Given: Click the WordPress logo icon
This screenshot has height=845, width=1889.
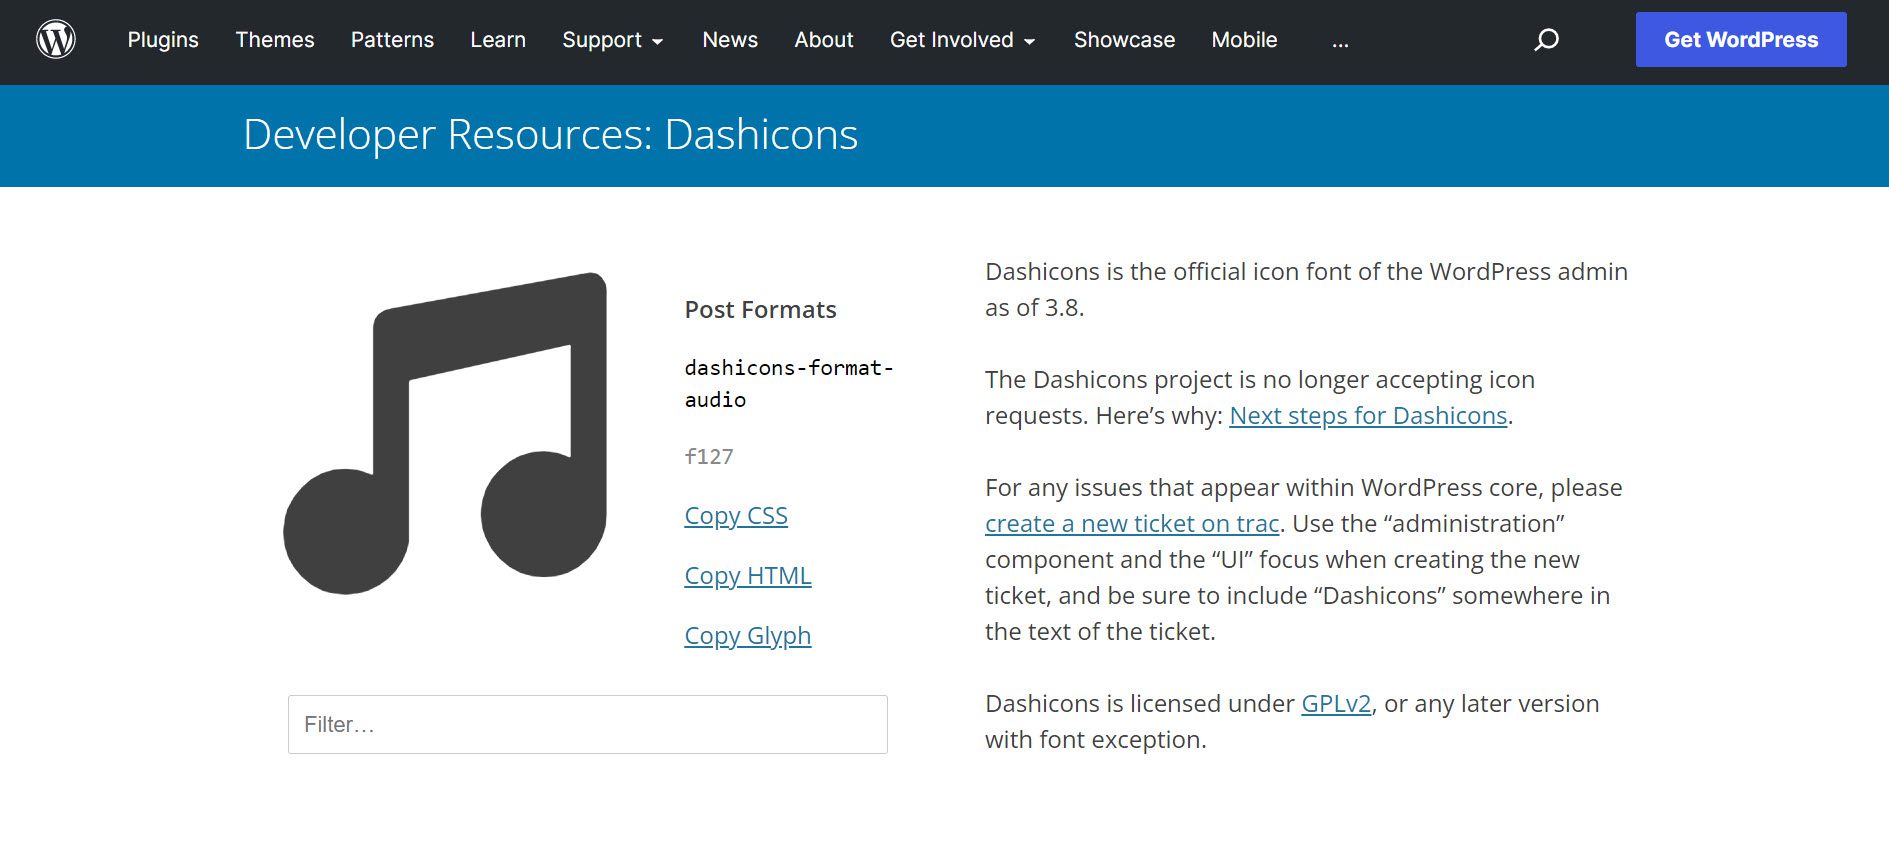Looking at the screenshot, I should click(x=56, y=40).
